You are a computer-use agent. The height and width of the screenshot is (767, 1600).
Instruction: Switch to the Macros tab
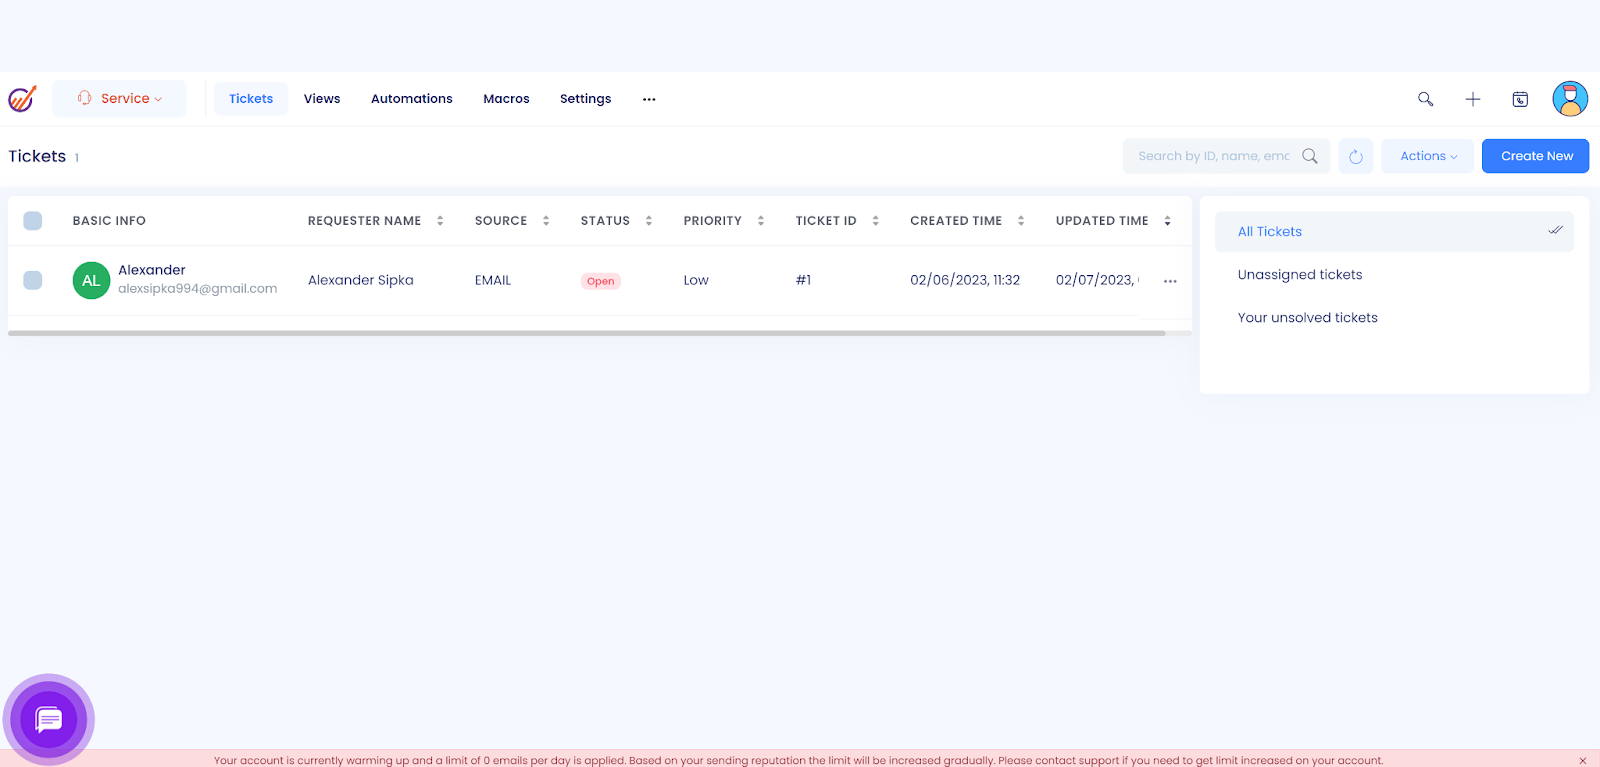coord(506,99)
